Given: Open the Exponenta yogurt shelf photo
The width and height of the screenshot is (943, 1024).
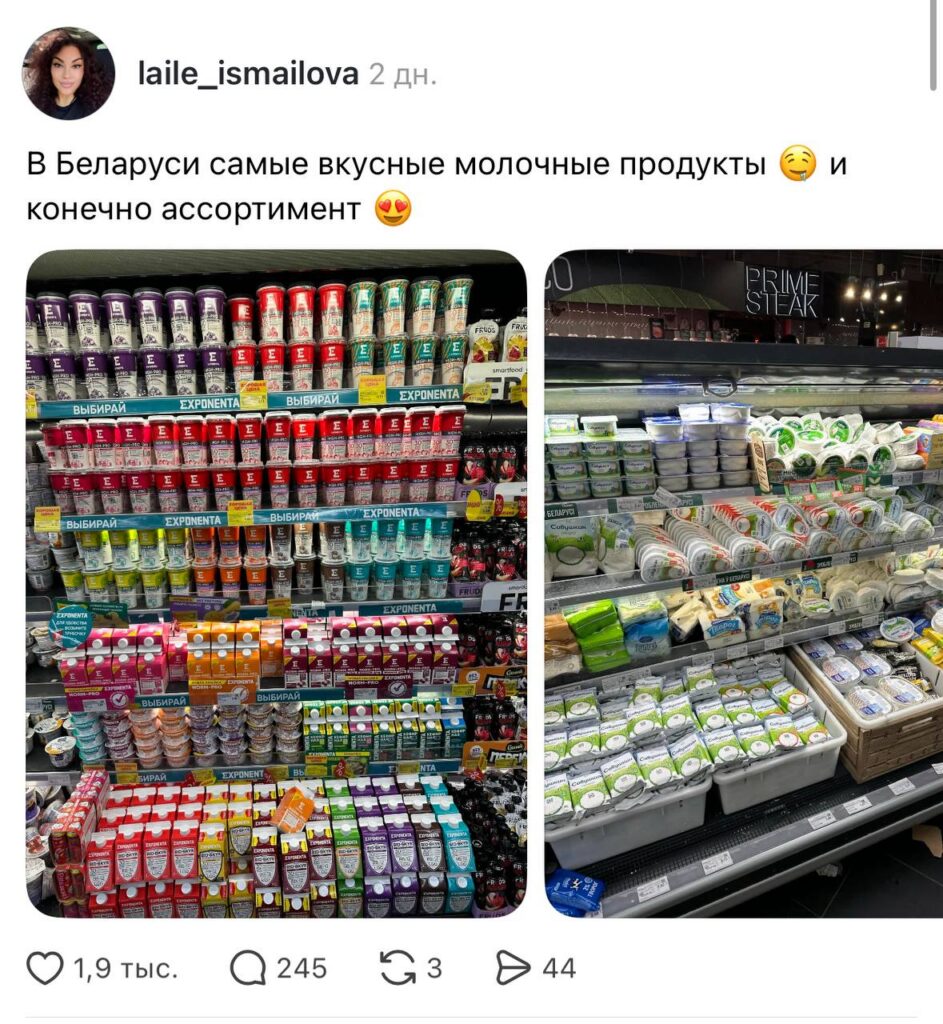Looking at the screenshot, I should [276, 583].
